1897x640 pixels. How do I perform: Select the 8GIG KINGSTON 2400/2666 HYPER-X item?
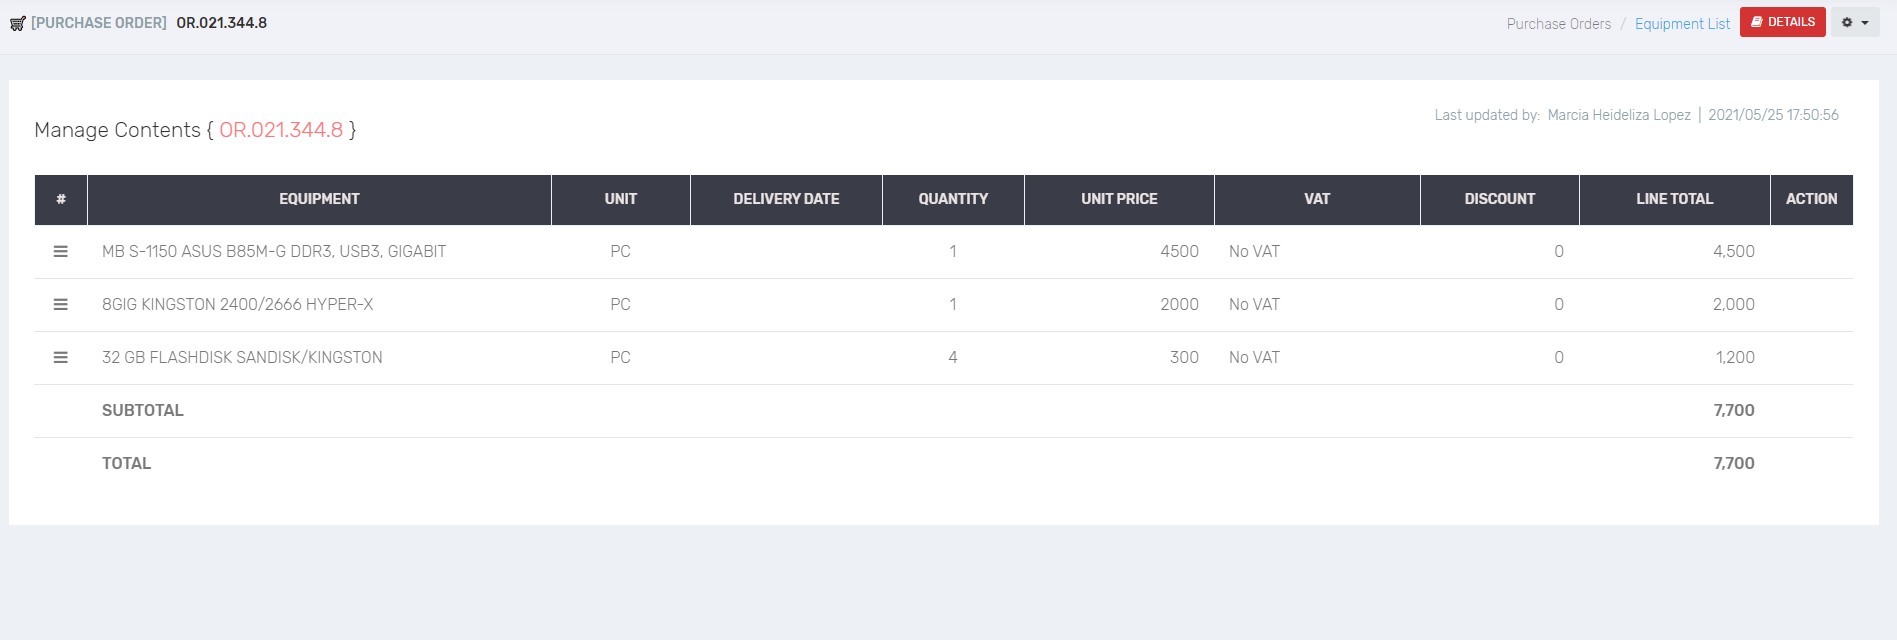(237, 305)
